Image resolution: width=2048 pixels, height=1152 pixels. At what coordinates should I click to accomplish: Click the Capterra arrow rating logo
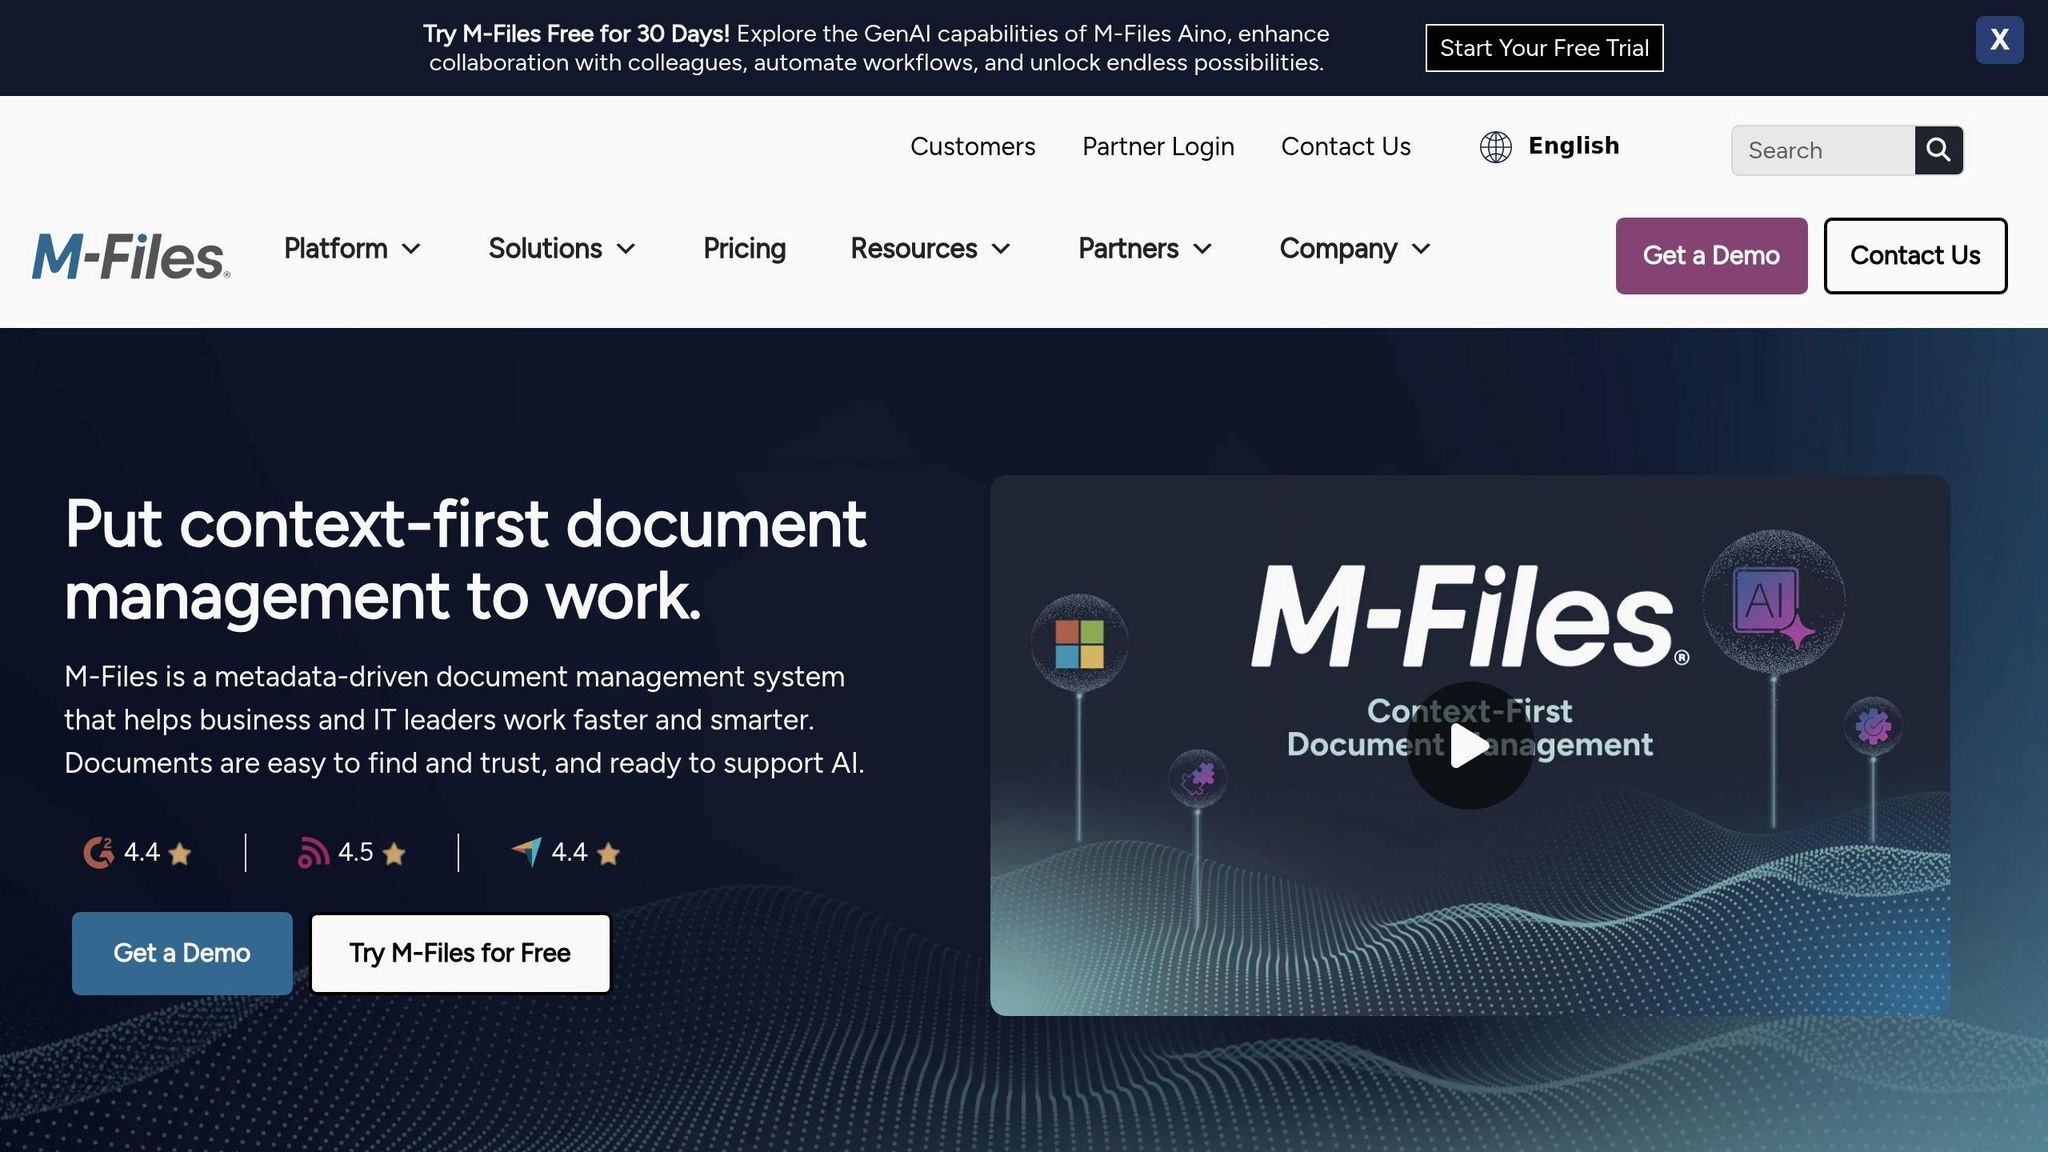pyautogui.click(x=527, y=851)
